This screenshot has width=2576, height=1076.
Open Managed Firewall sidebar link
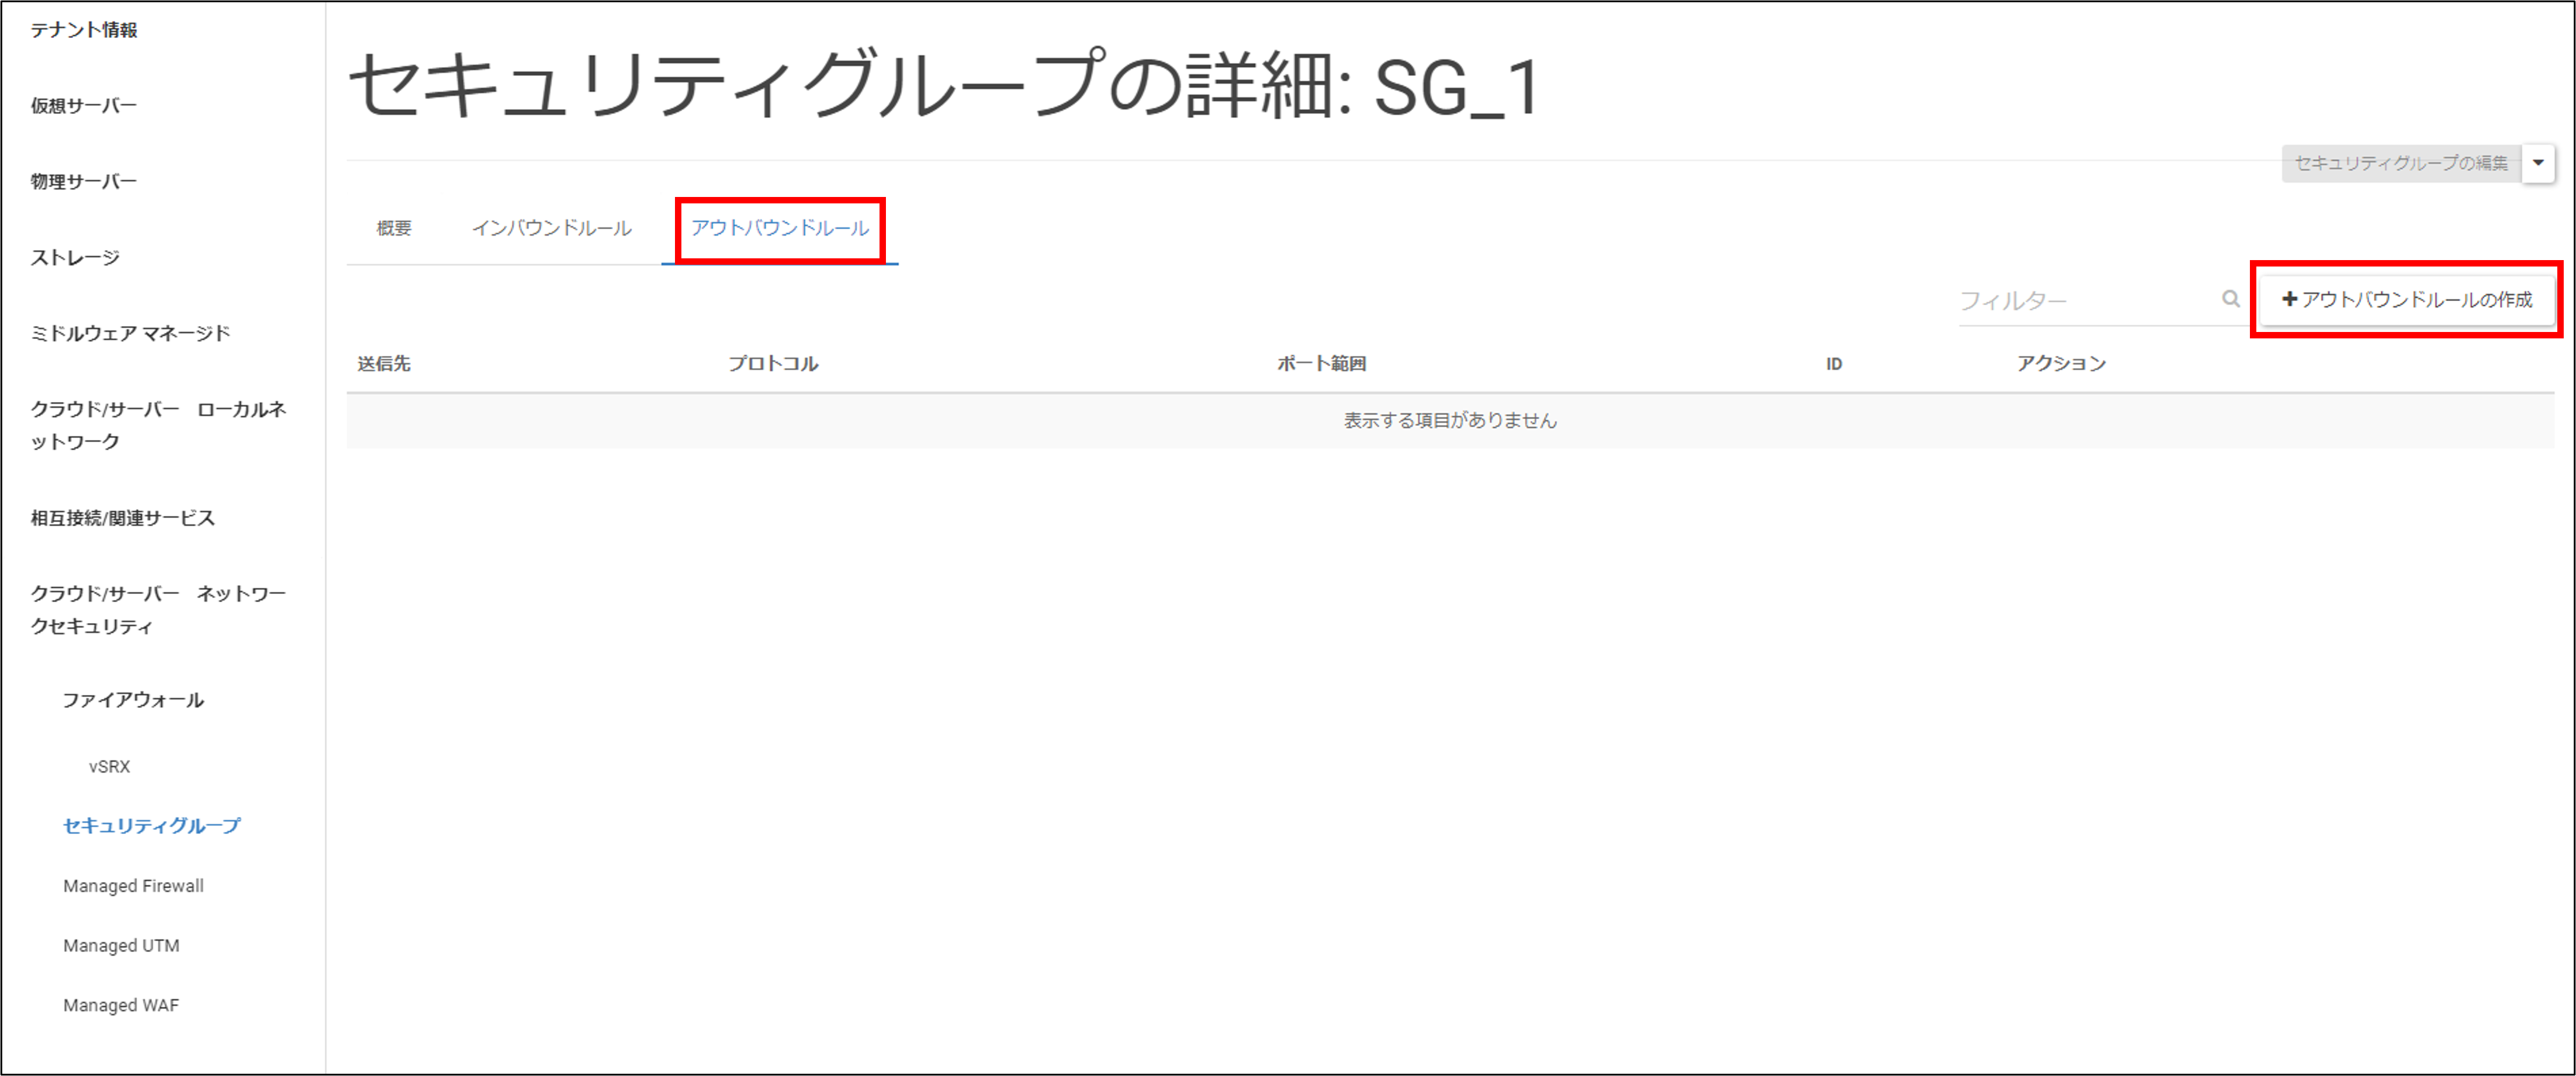133,886
